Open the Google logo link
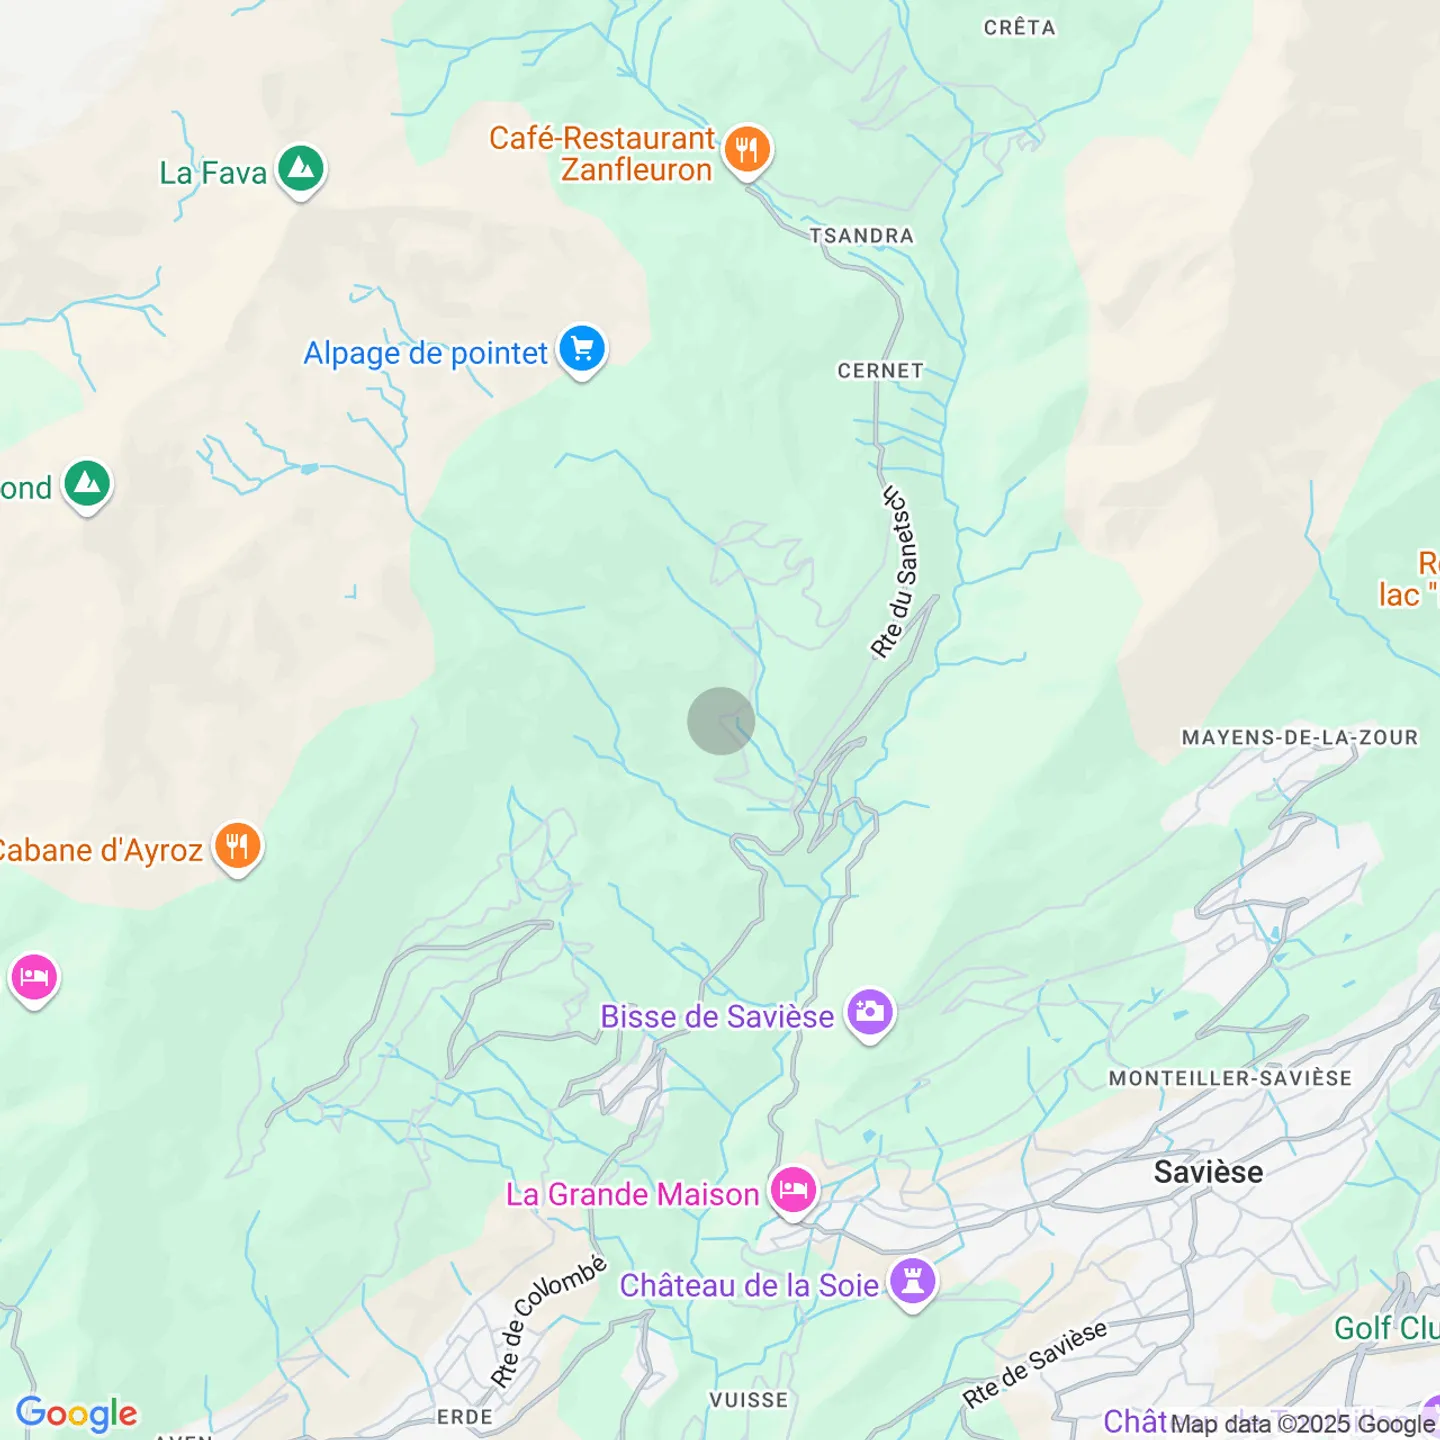Image resolution: width=1440 pixels, height=1440 pixels. 77,1414
